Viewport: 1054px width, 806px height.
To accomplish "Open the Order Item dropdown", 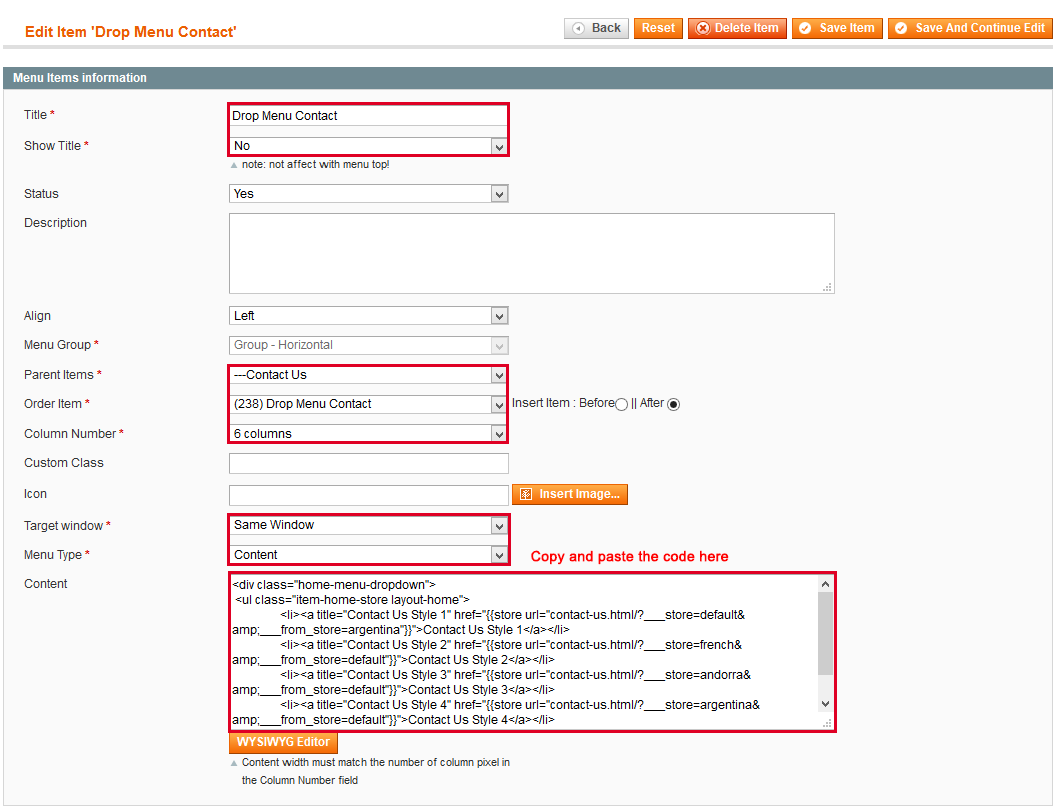I will tap(368, 404).
